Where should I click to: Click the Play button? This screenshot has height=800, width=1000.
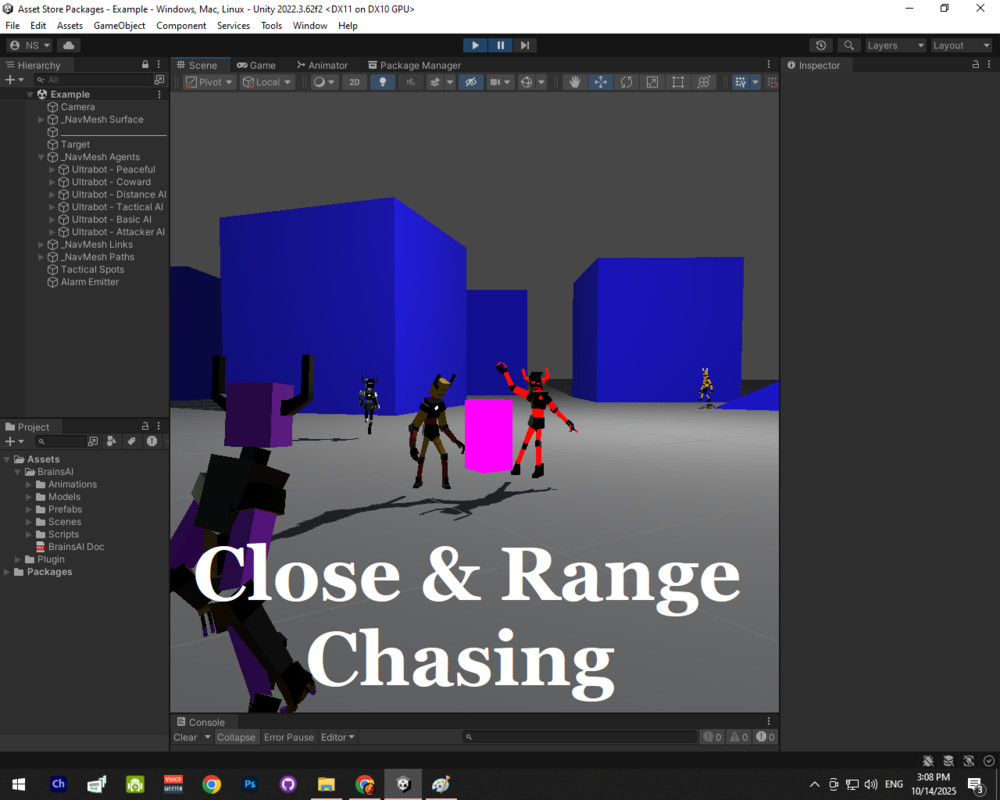point(475,45)
